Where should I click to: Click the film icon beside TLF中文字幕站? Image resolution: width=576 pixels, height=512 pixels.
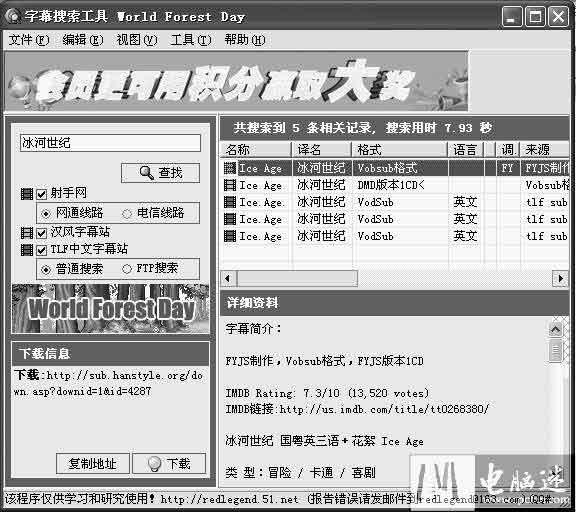tap(26, 250)
